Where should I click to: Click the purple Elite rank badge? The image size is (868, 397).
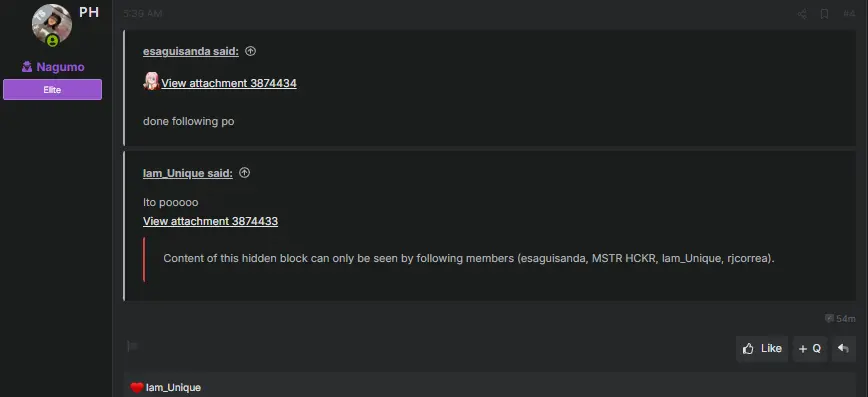pyautogui.click(x=53, y=90)
